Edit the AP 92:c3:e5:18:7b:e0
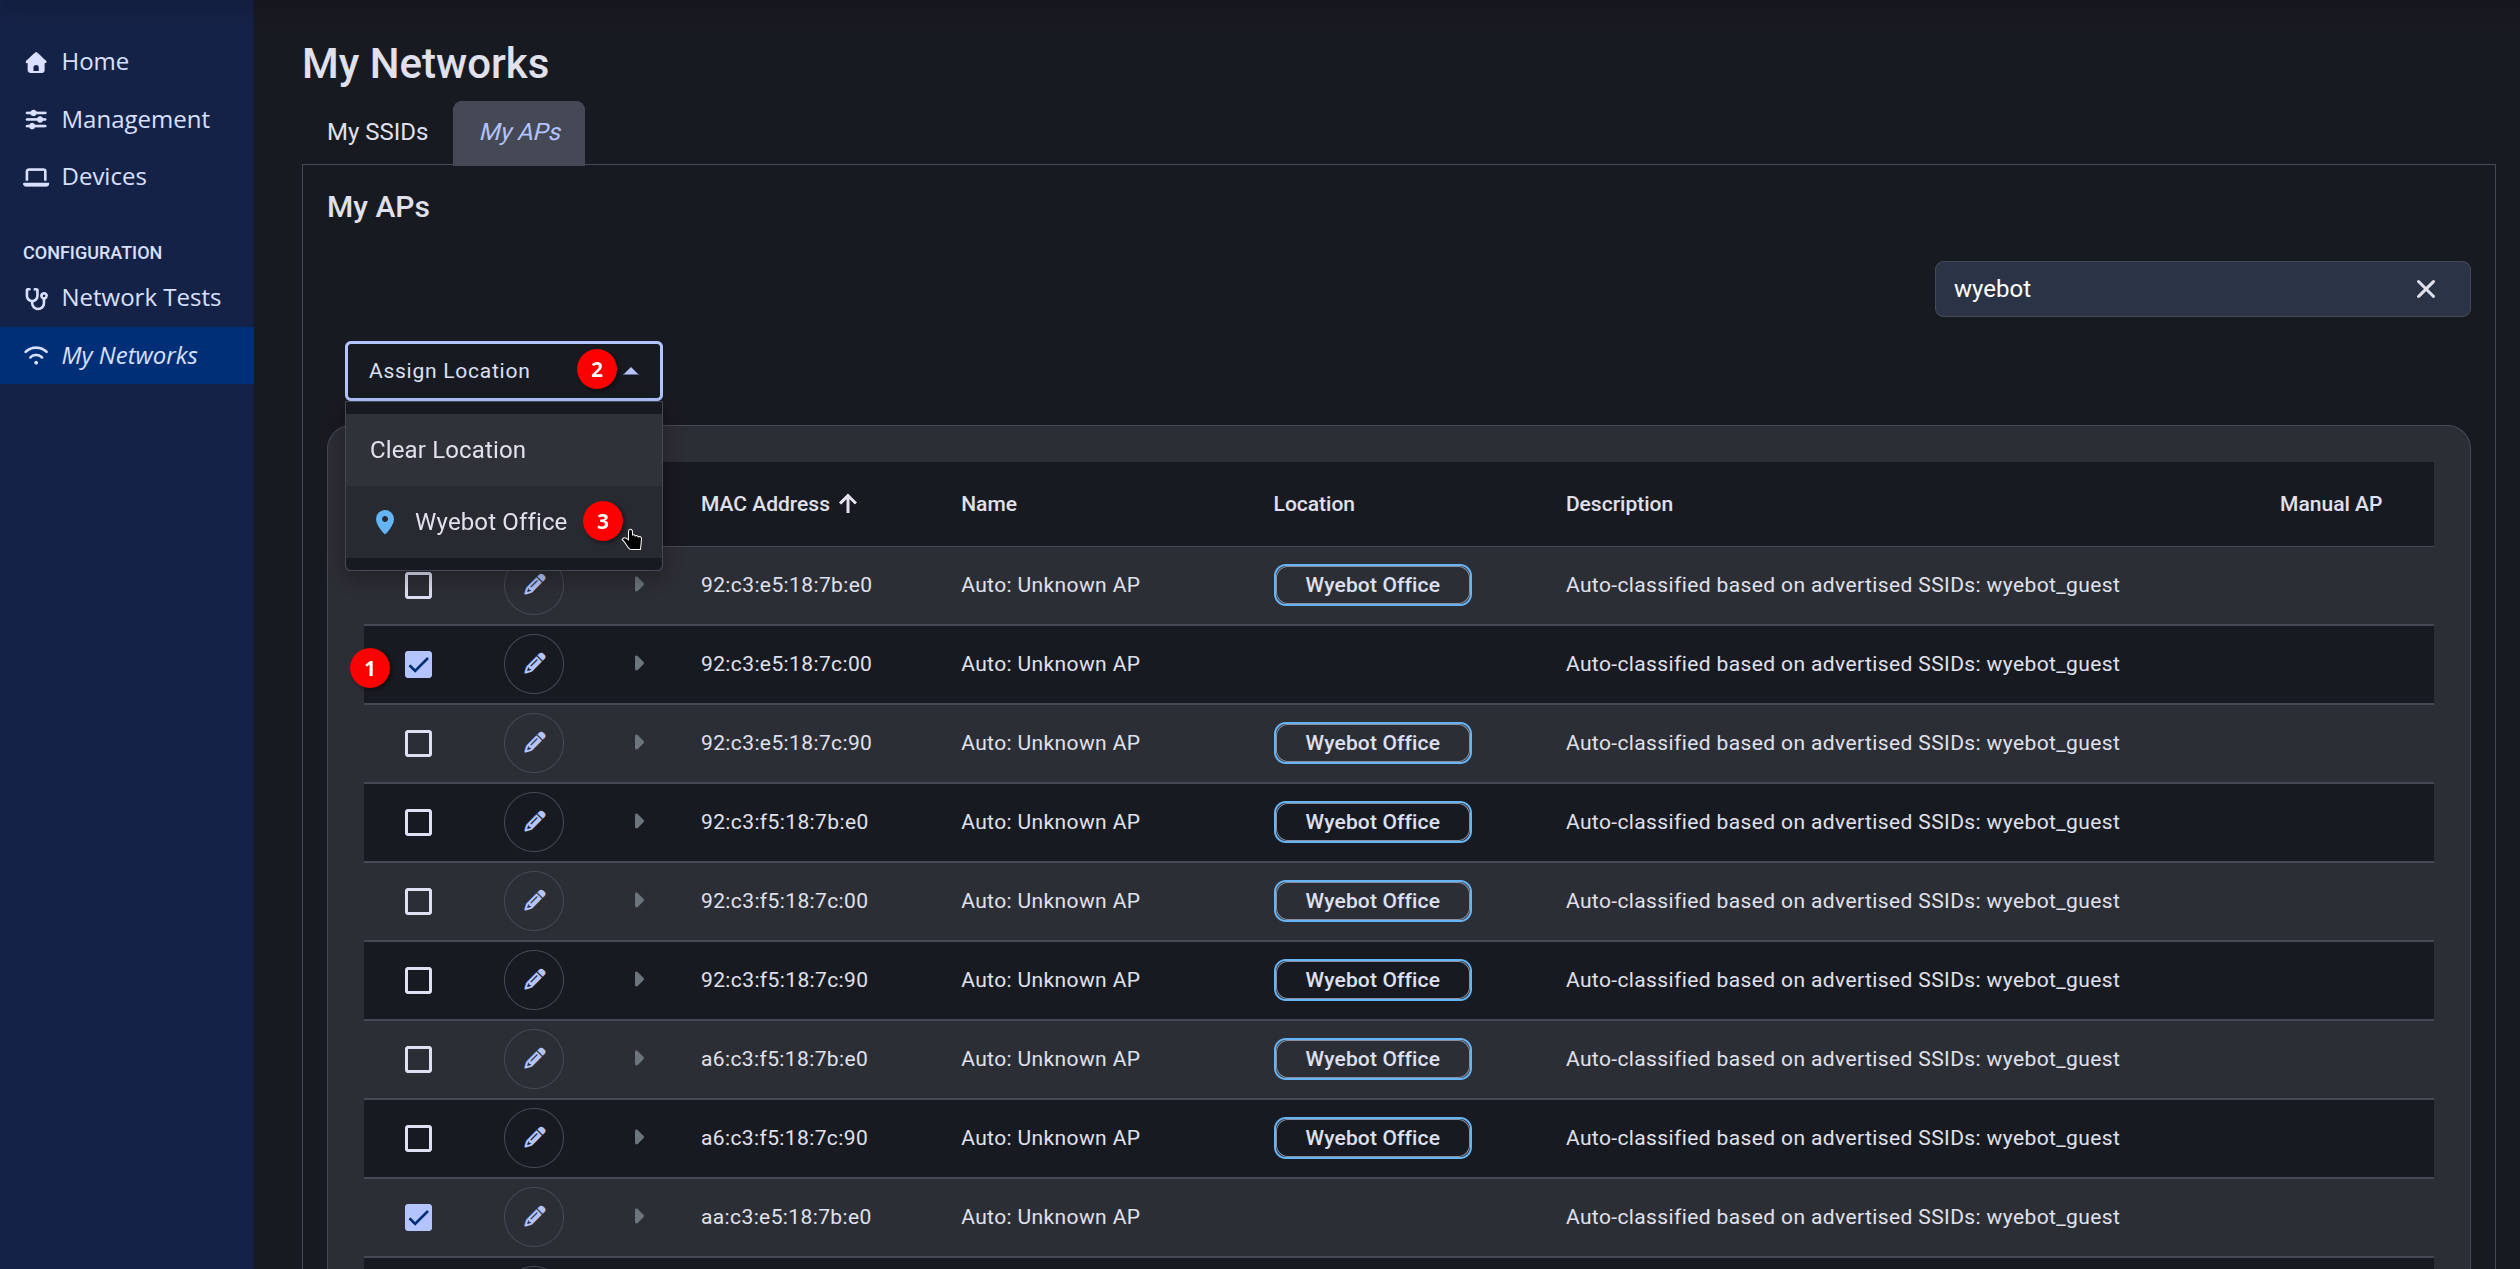This screenshot has width=2520, height=1269. click(x=534, y=585)
